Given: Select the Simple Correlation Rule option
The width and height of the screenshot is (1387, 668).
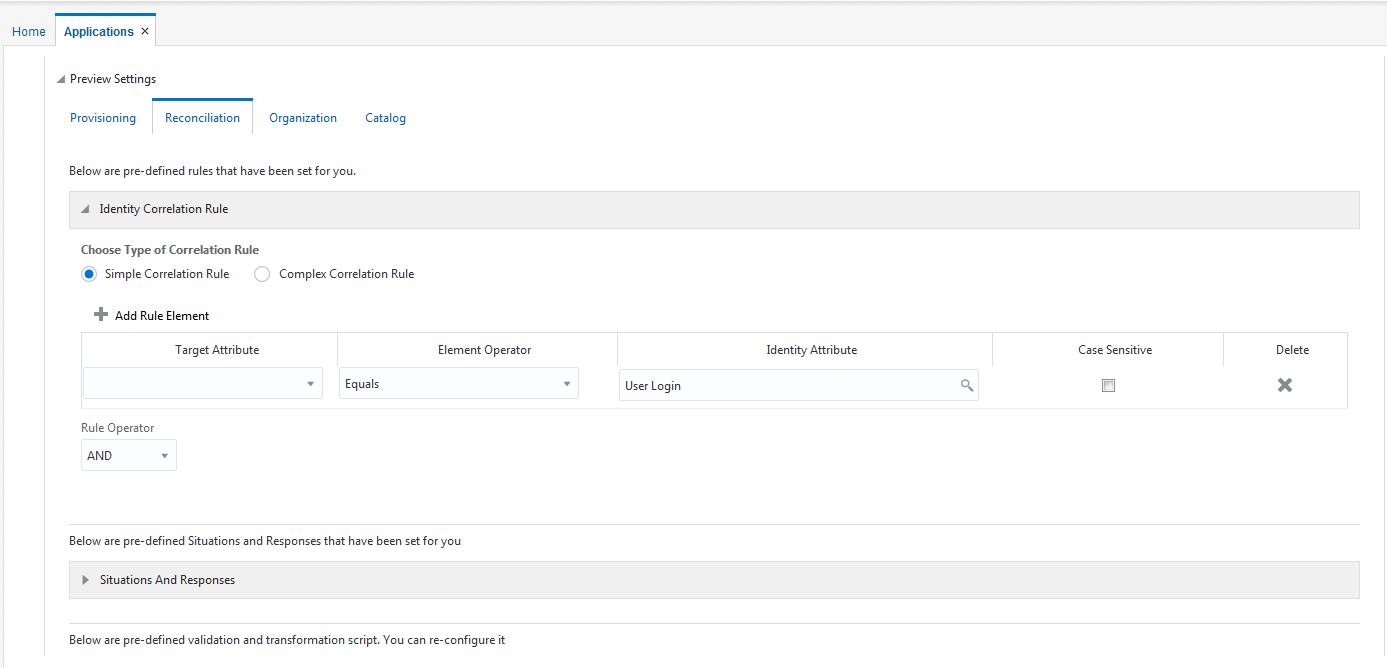Looking at the screenshot, I should pyautogui.click(x=88, y=273).
